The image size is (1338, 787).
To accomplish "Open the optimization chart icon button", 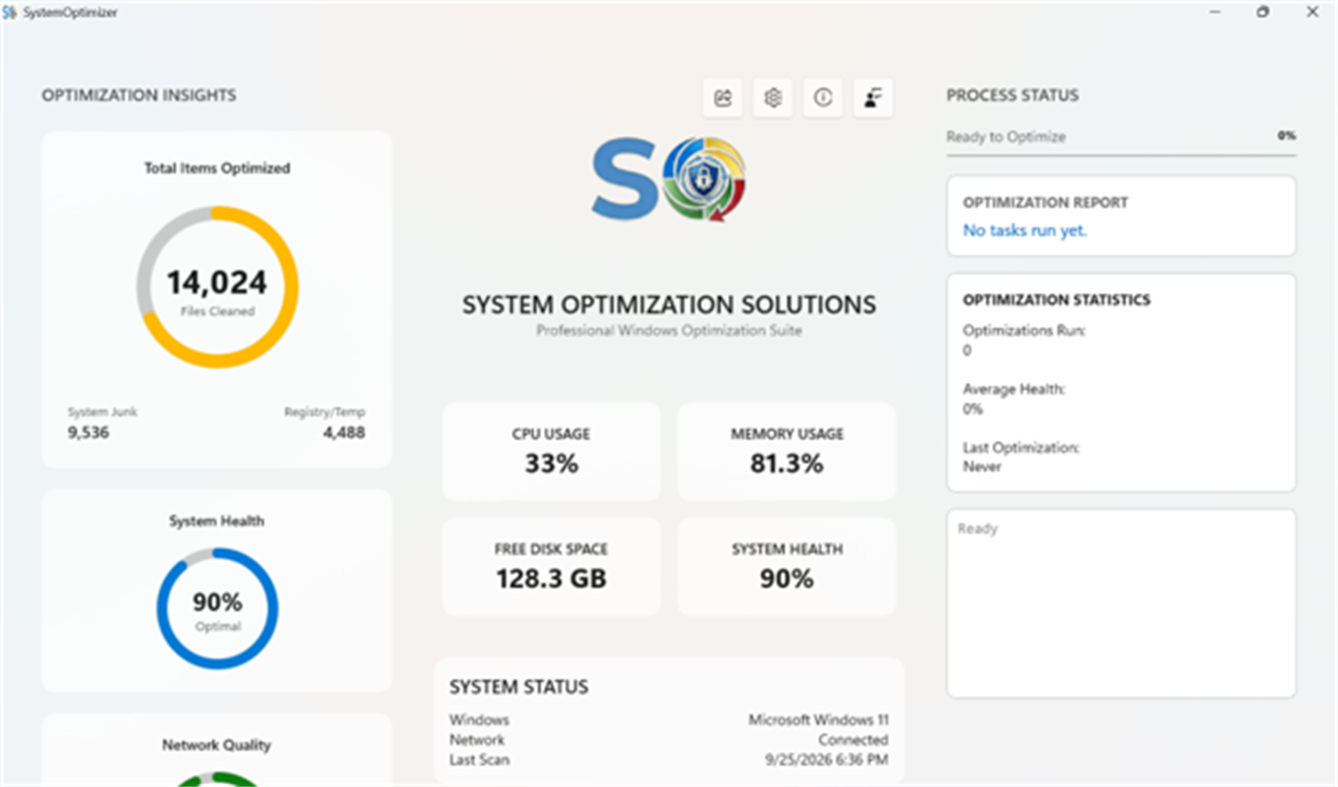I will pyautogui.click(x=722, y=98).
